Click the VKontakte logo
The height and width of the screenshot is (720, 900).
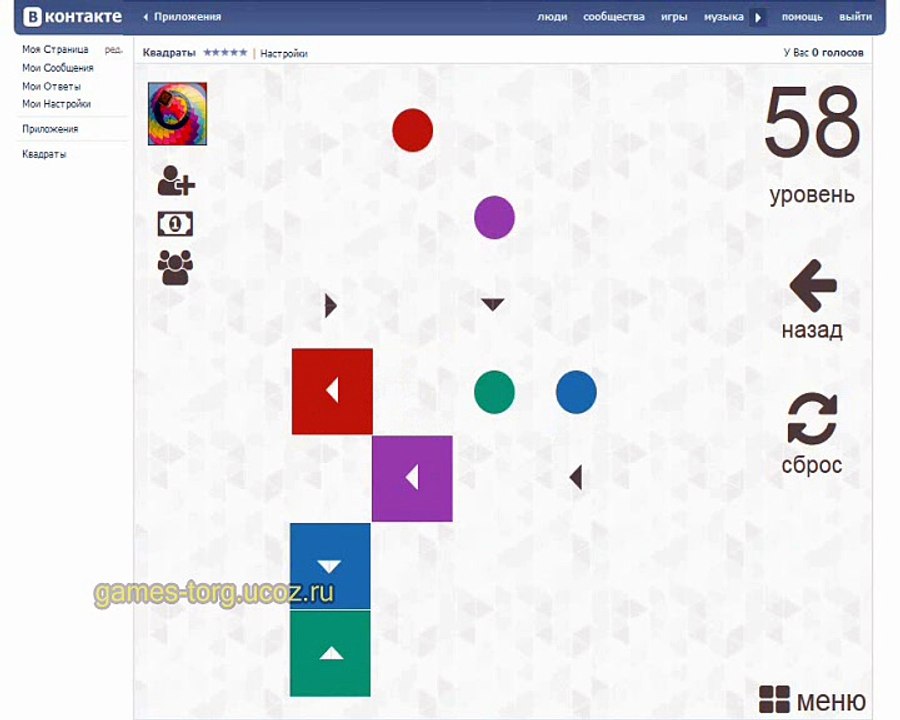(x=72, y=17)
